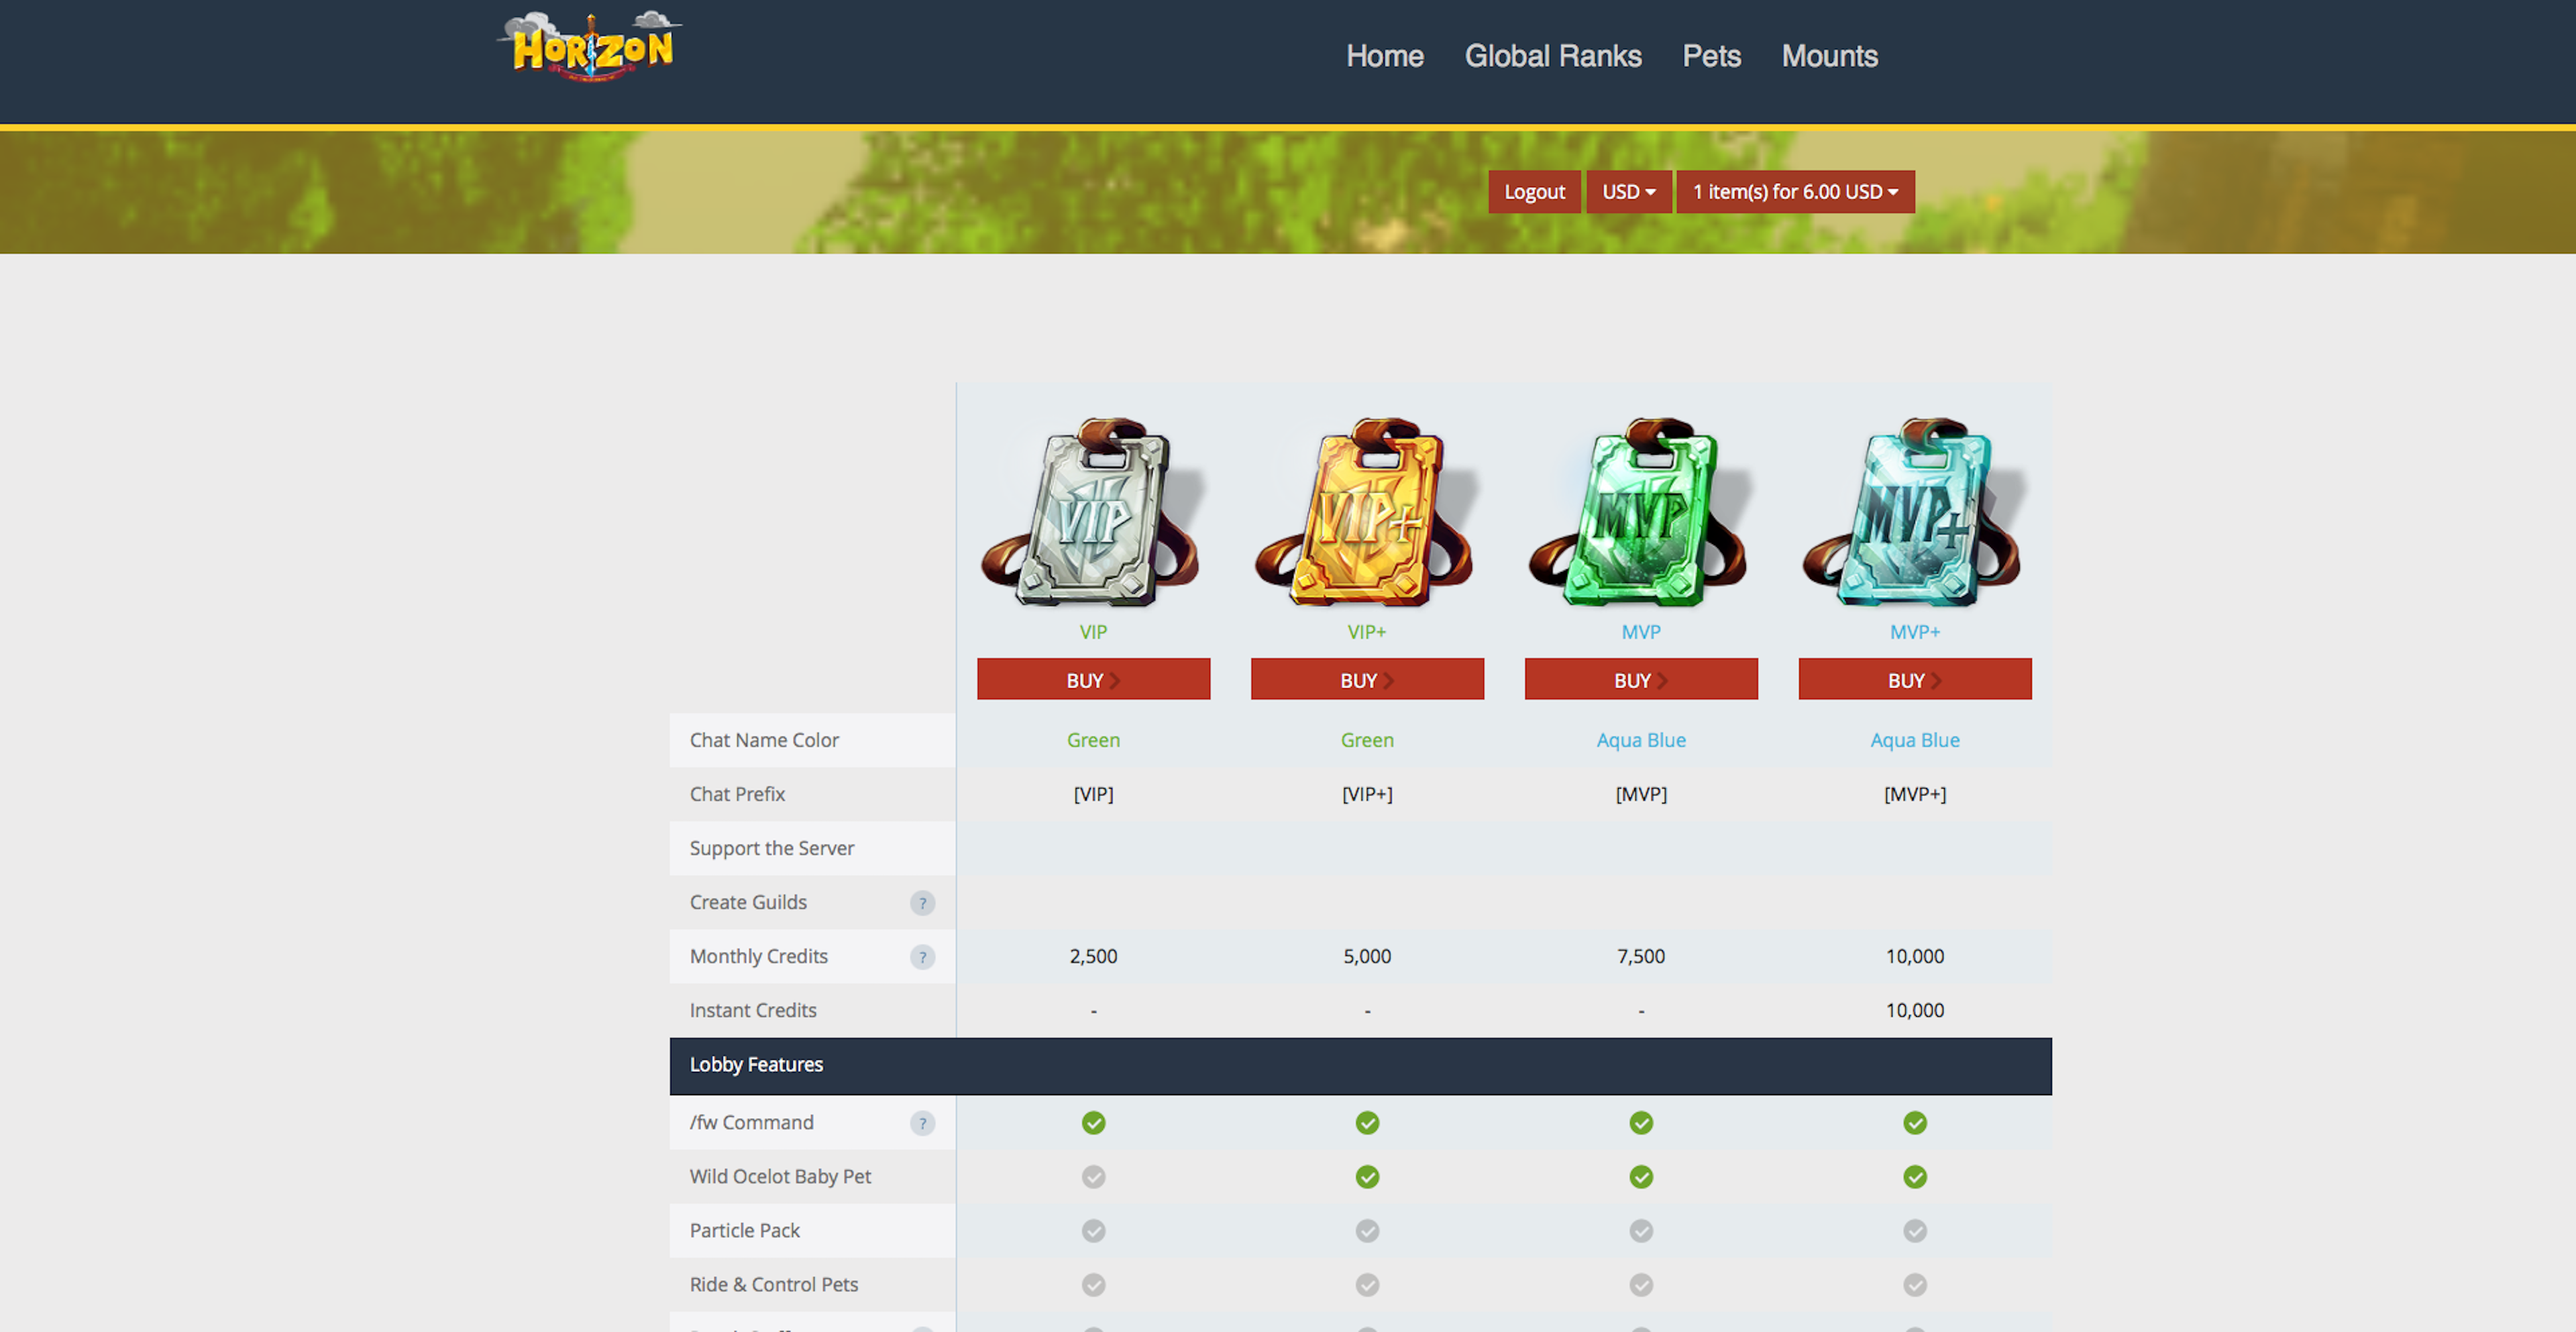Buy the VIP+ rank
The width and height of the screenshot is (2576, 1332).
pos(1367,679)
